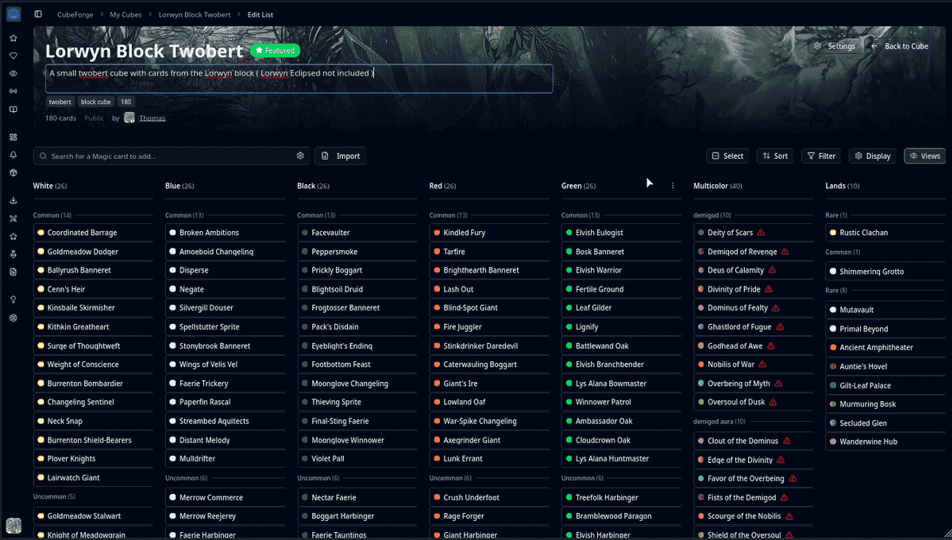Click the demigod aura (10) section label

[x=719, y=422]
